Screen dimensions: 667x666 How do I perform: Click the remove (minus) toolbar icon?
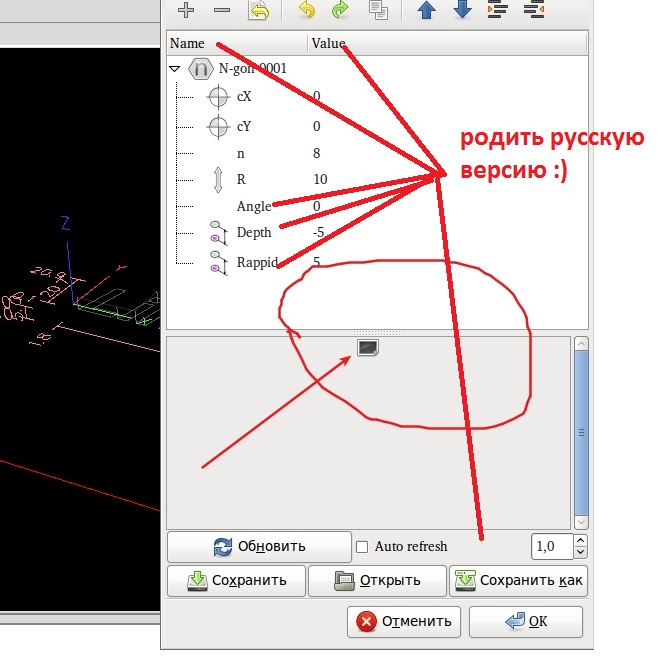222,10
